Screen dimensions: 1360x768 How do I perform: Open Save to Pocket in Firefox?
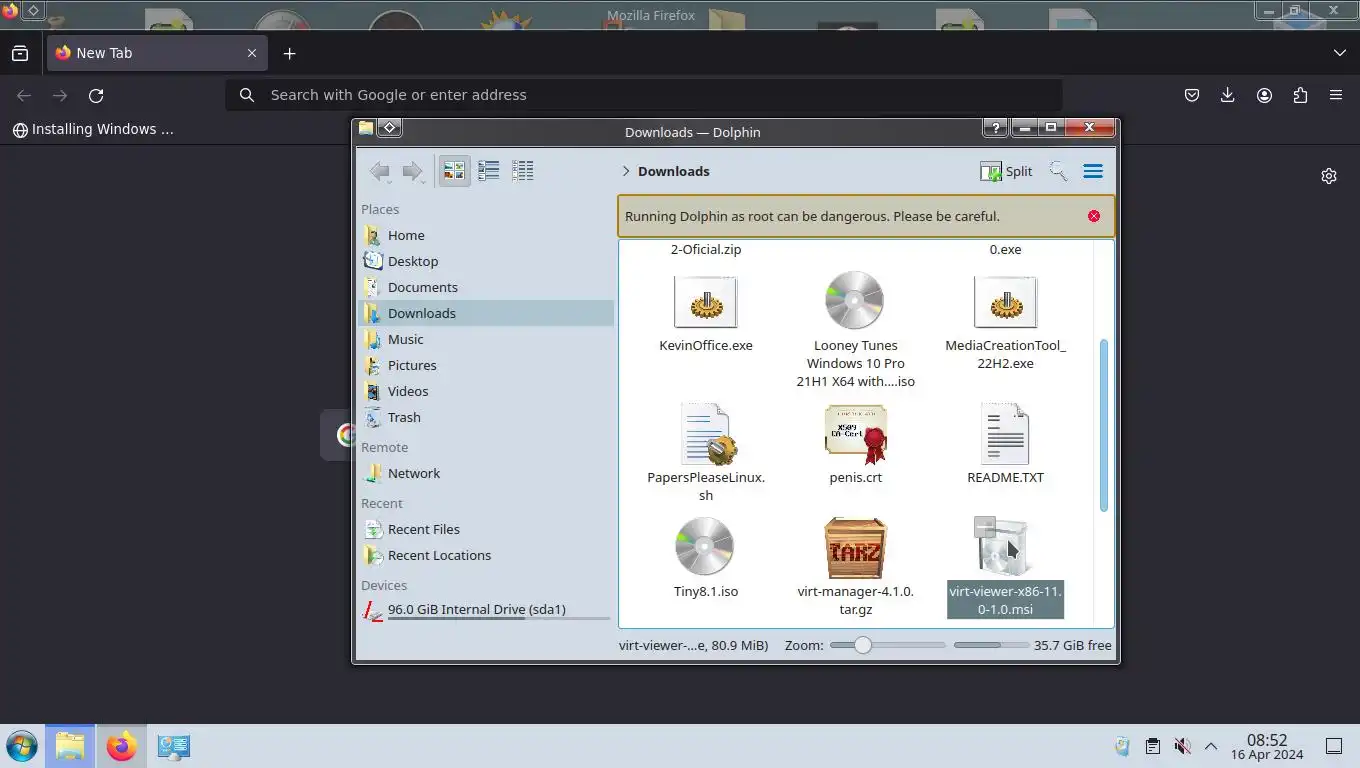1192,95
